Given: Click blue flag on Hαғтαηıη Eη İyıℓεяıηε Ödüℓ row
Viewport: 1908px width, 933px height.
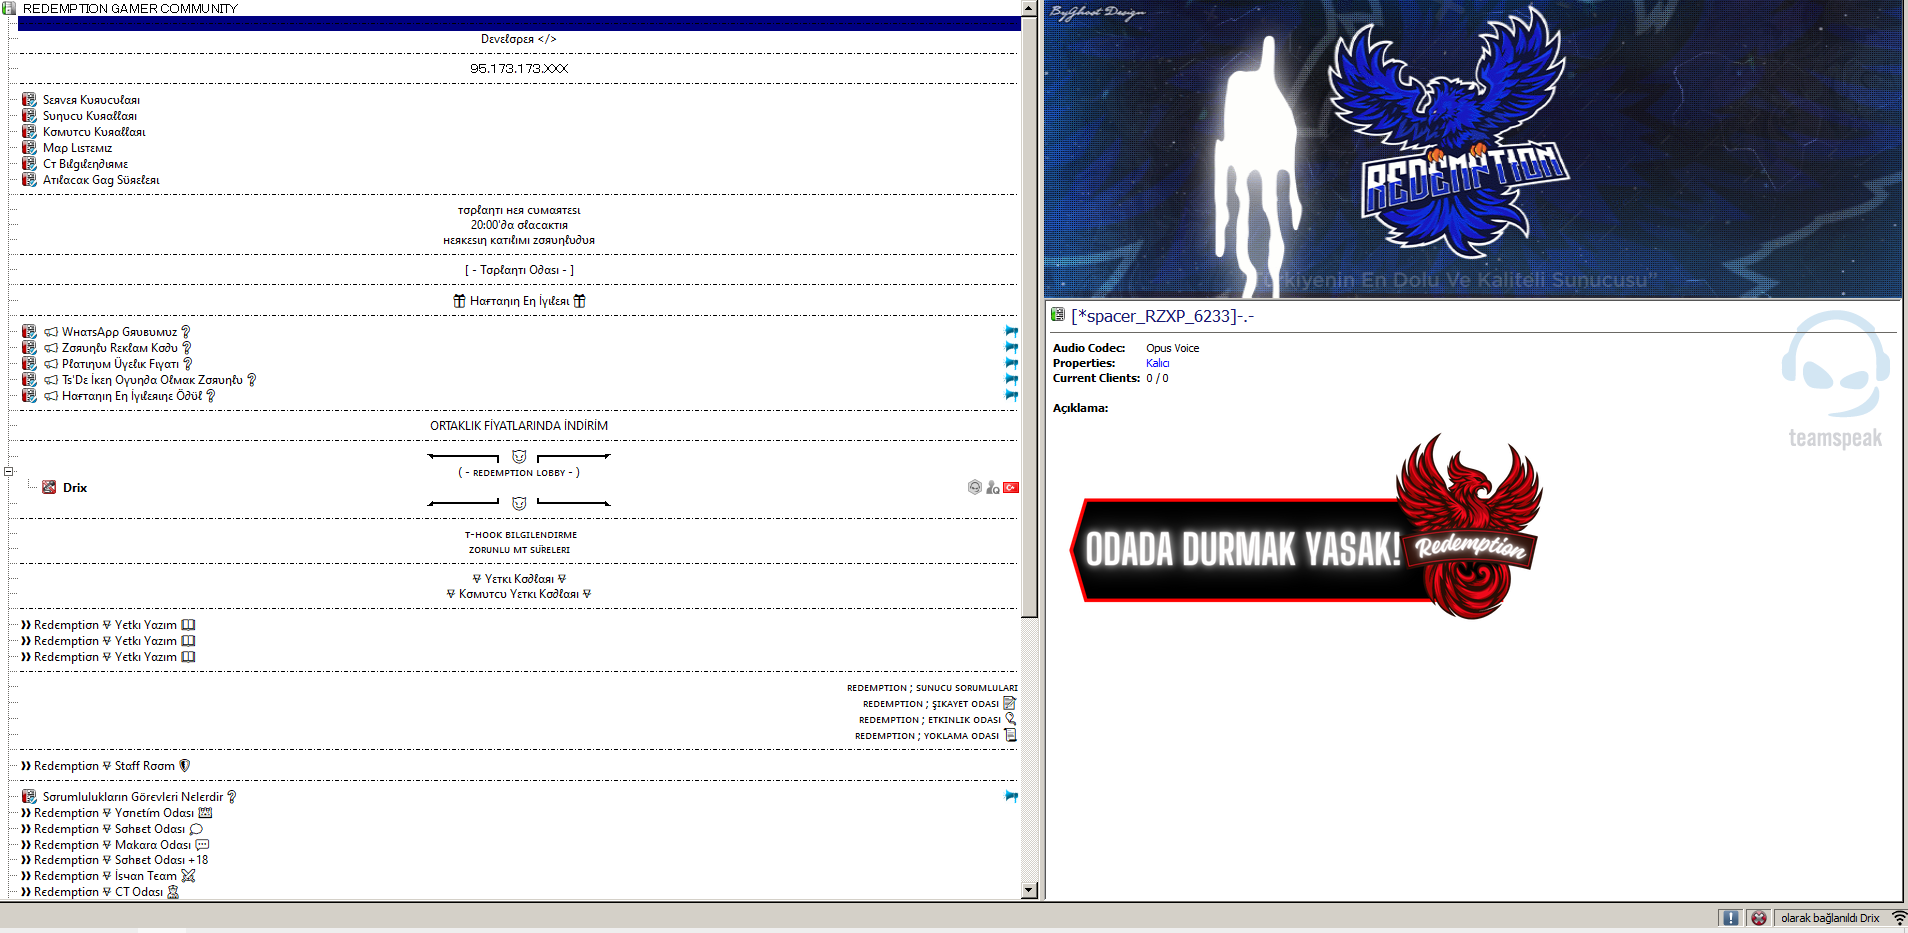Looking at the screenshot, I should tap(1011, 396).
